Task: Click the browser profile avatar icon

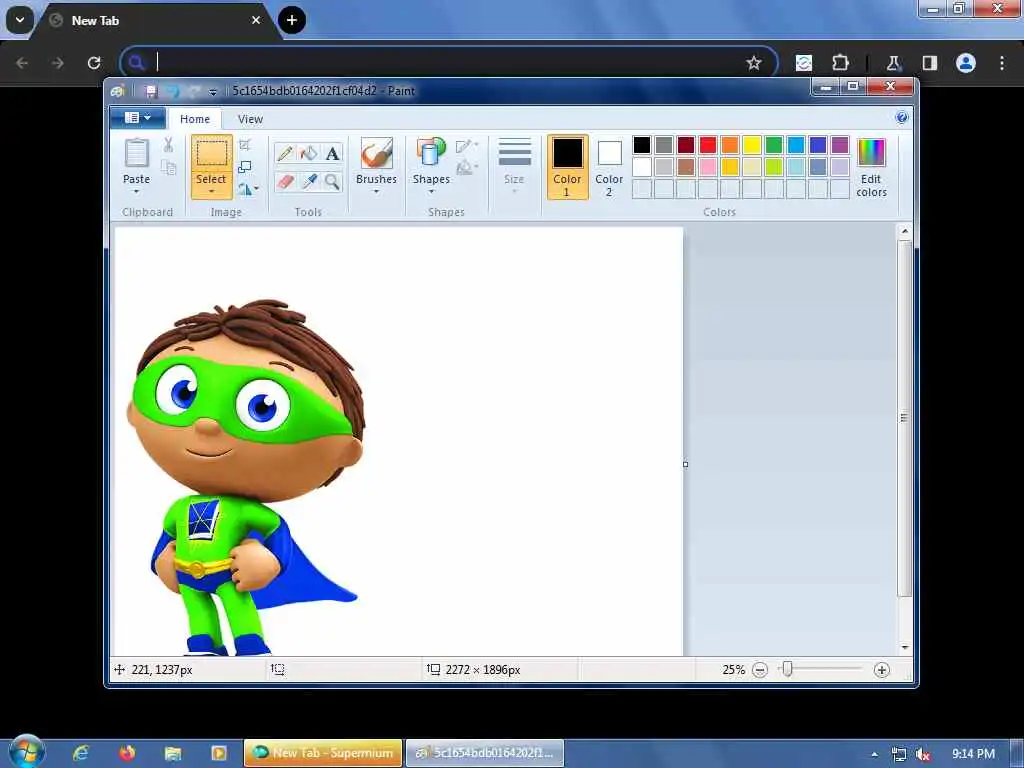Action: (x=965, y=63)
